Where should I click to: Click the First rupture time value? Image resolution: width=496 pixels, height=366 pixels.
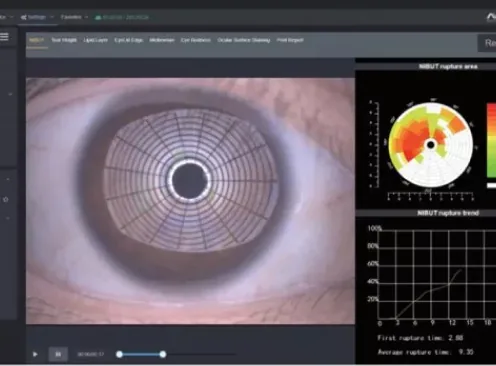tap(456, 338)
